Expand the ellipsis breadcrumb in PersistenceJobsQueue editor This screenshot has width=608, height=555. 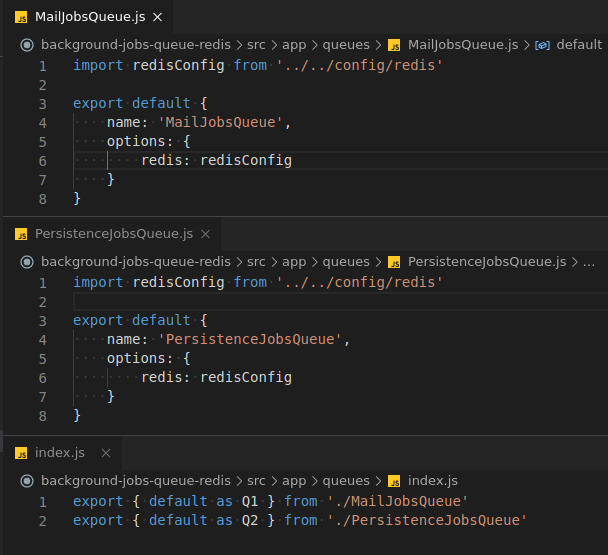589,263
